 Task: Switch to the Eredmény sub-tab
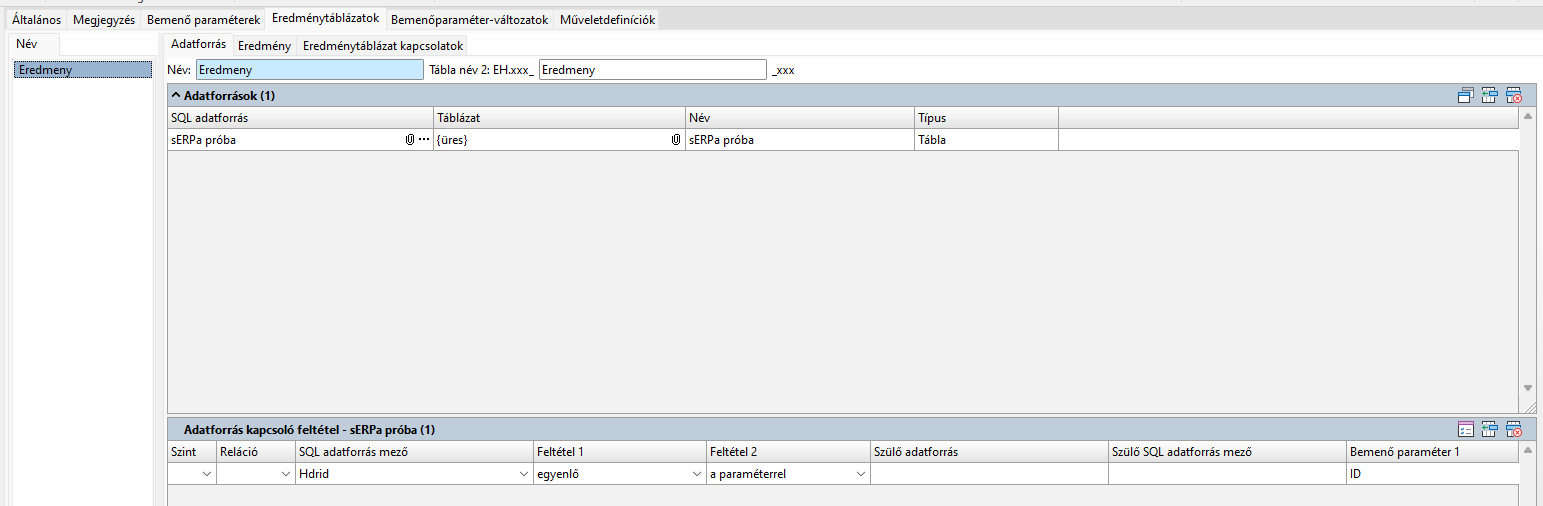coord(264,46)
